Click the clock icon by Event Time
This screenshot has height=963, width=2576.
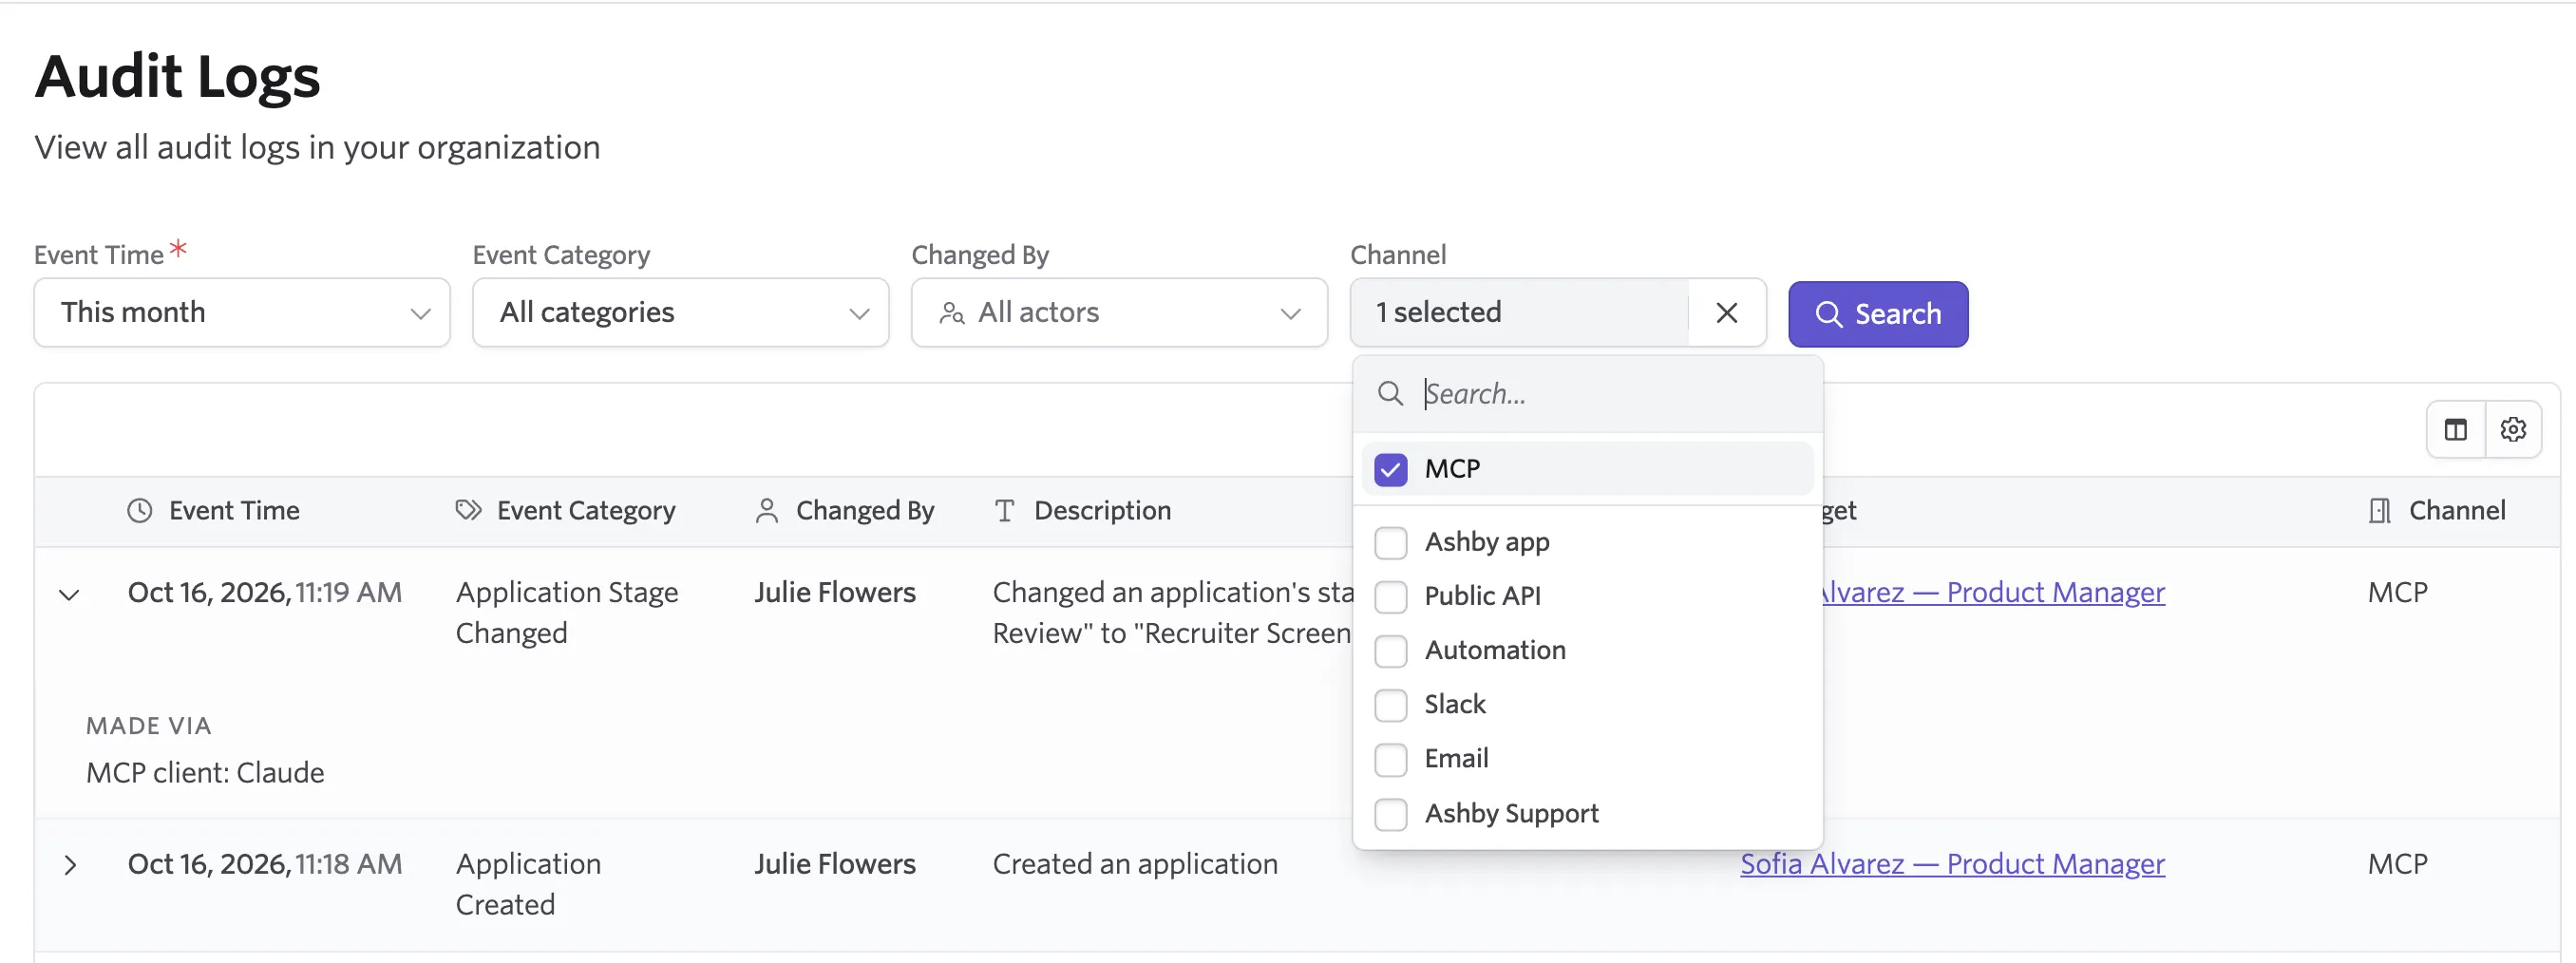(140, 511)
